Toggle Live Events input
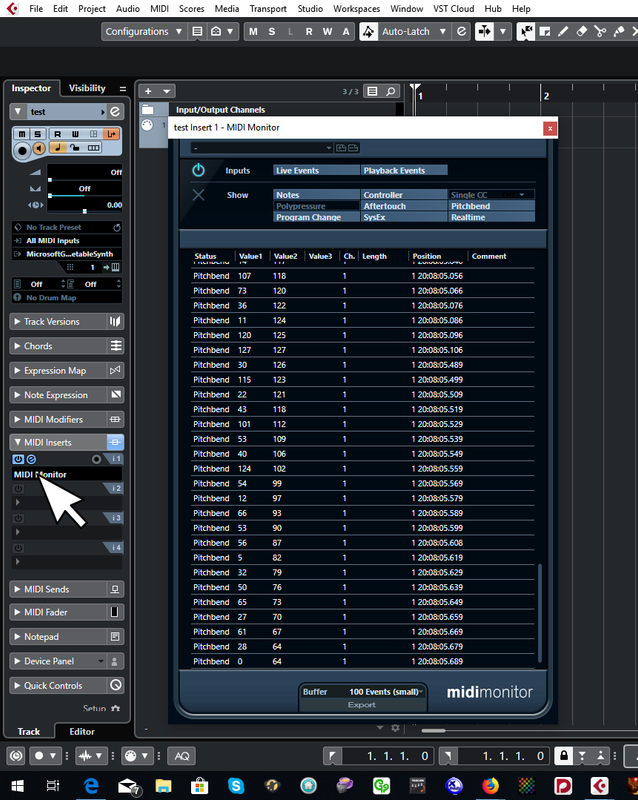The width and height of the screenshot is (638, 800). [x=316, y=170]
